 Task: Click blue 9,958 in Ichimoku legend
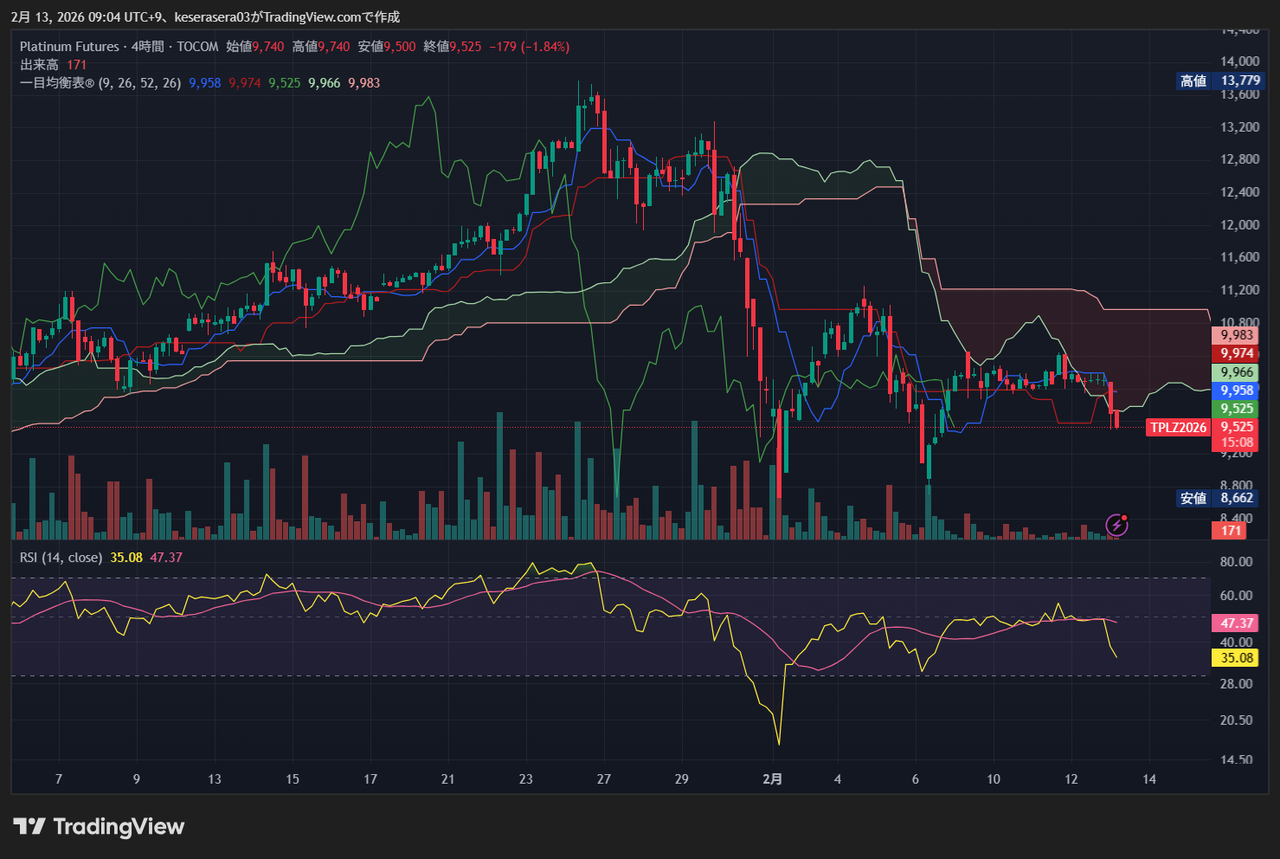pyautogui.click(x=205, y=83)
